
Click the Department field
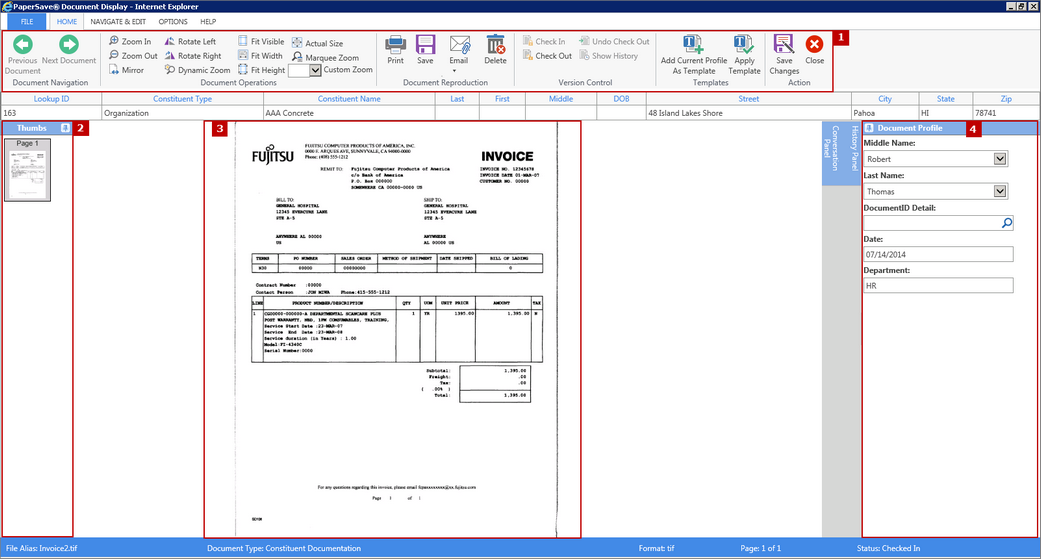point(938,285)
